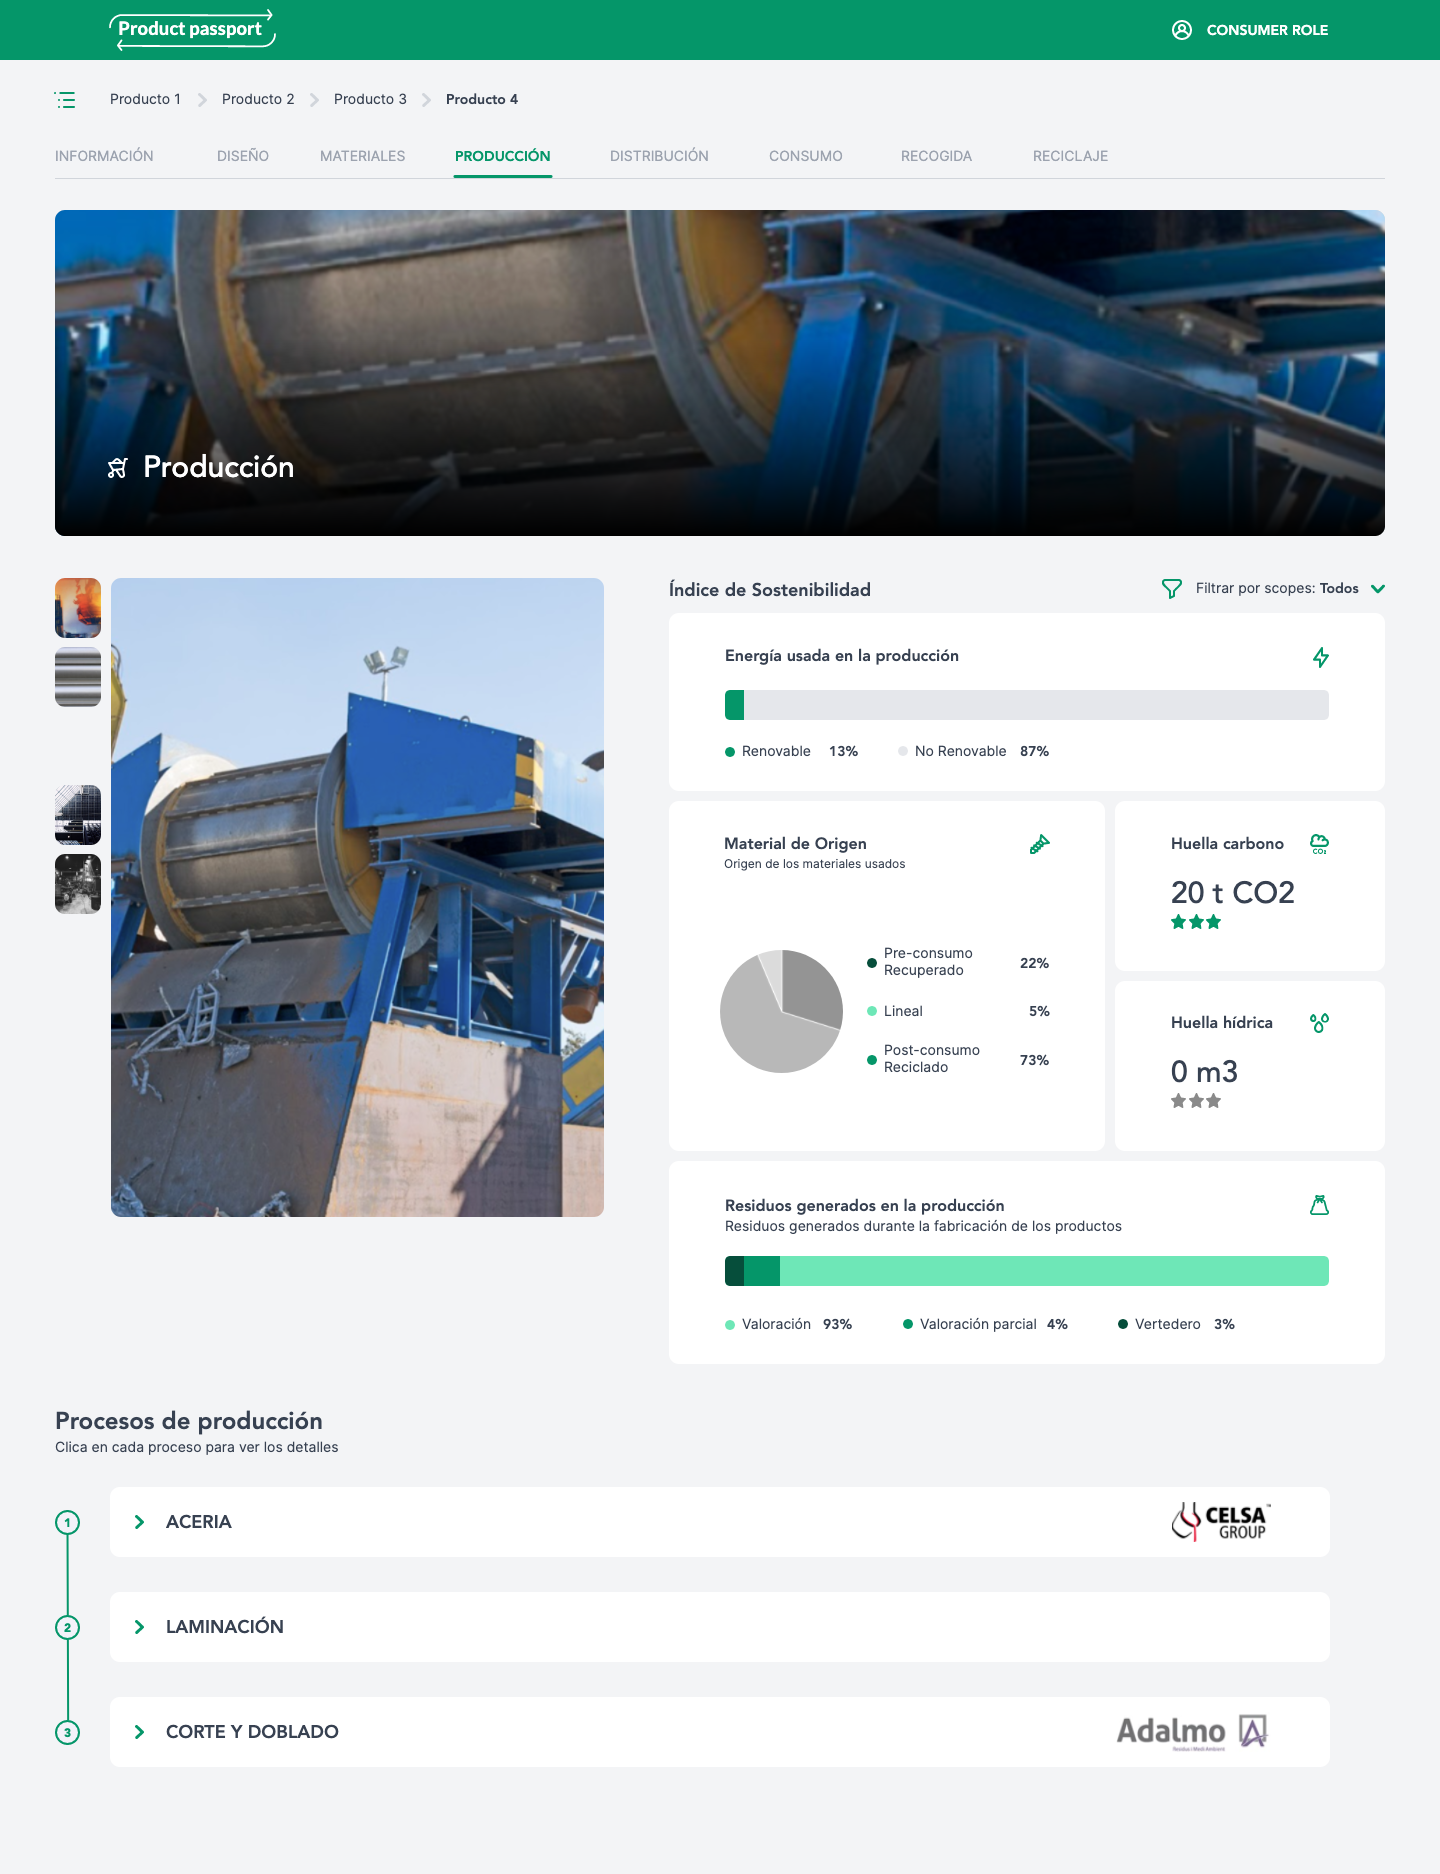Click the material origin pie chart
1440x1874 pixels.
pyautogui.click(x=782, y=1011)
